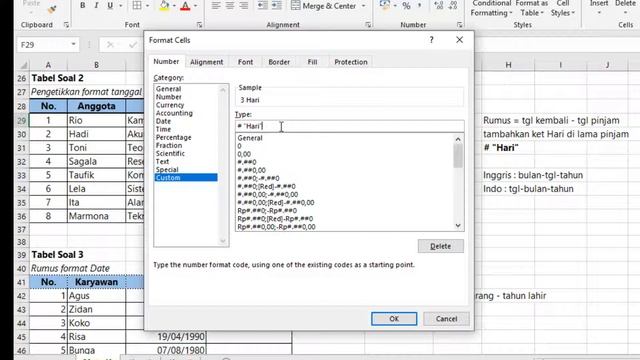640x360 pixels.
Task: Center text horizontally in ribbon
Action: (230, 5)
